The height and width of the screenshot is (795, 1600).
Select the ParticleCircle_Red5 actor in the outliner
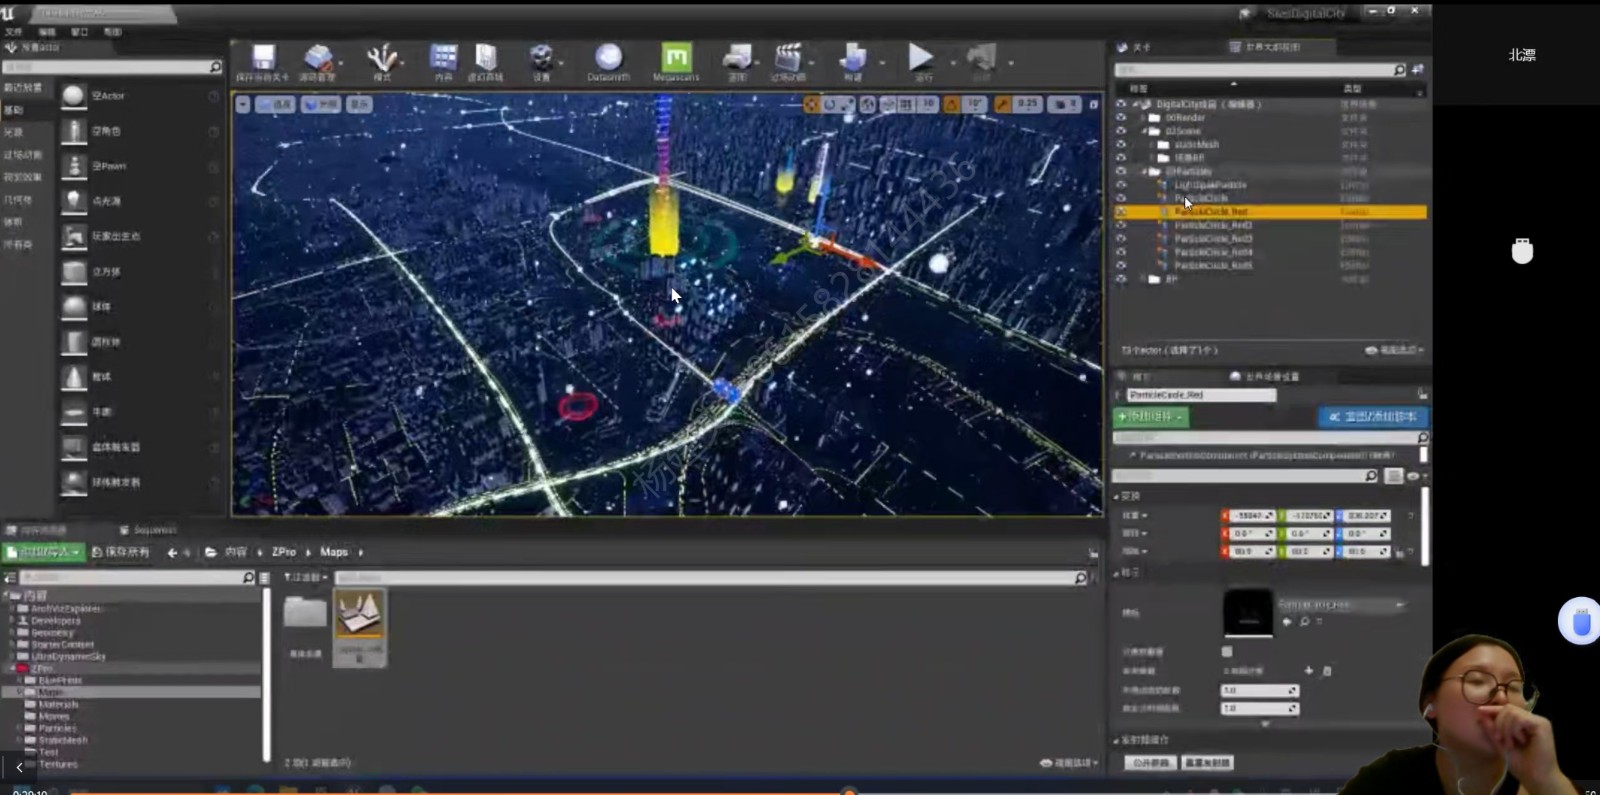tap(1213, 266)
